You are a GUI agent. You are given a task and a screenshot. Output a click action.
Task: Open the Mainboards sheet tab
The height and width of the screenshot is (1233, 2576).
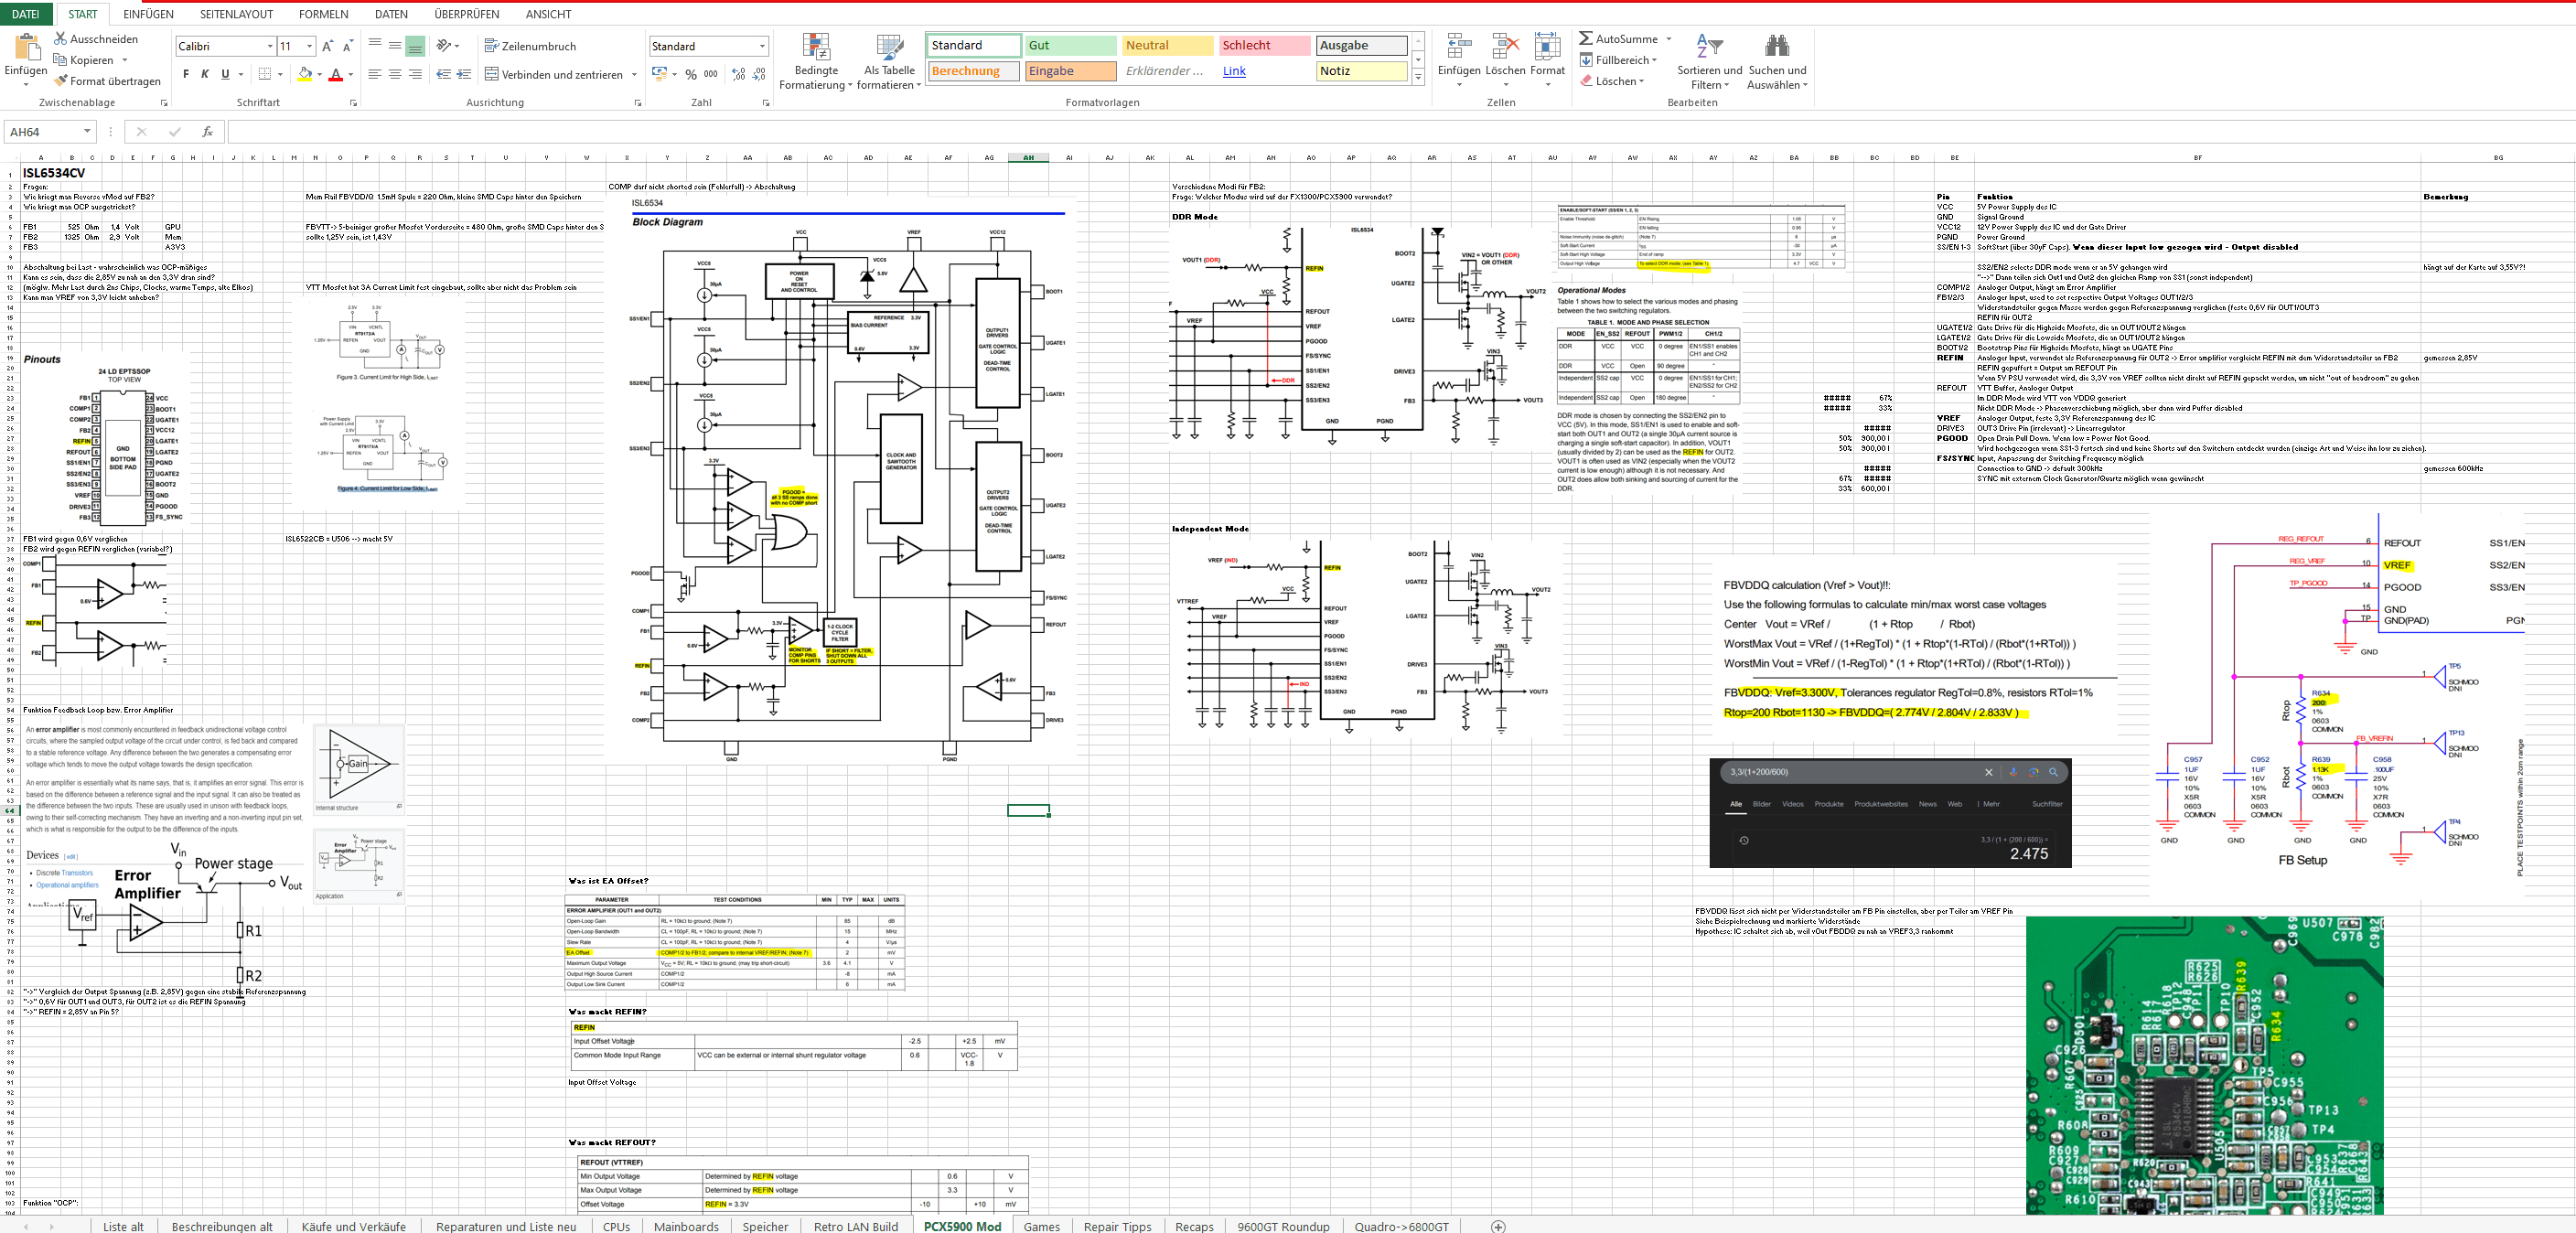(x=686, y=1226)
